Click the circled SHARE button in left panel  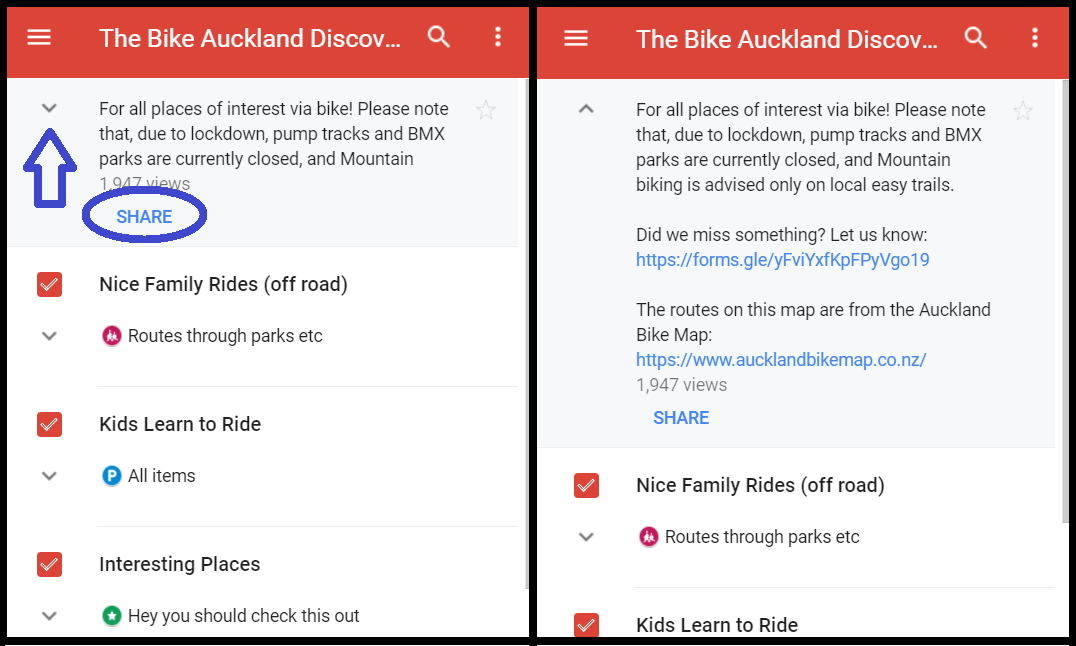[x=144, y=217]
